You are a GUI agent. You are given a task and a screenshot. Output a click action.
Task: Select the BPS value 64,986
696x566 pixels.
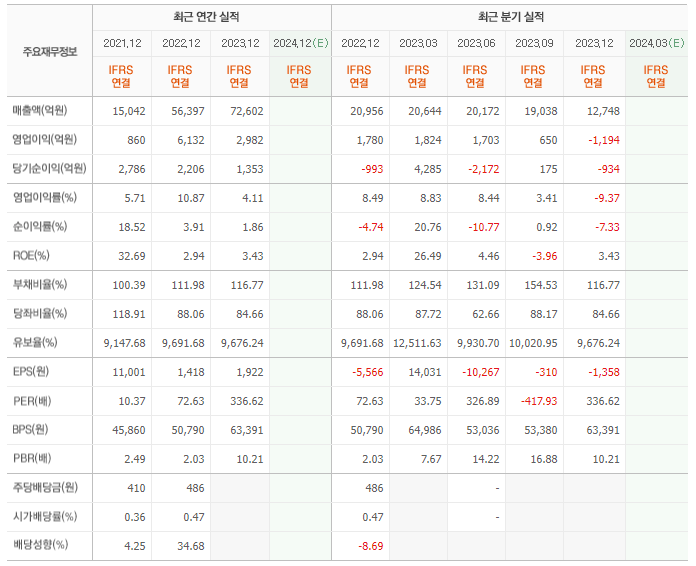point(425,430)
